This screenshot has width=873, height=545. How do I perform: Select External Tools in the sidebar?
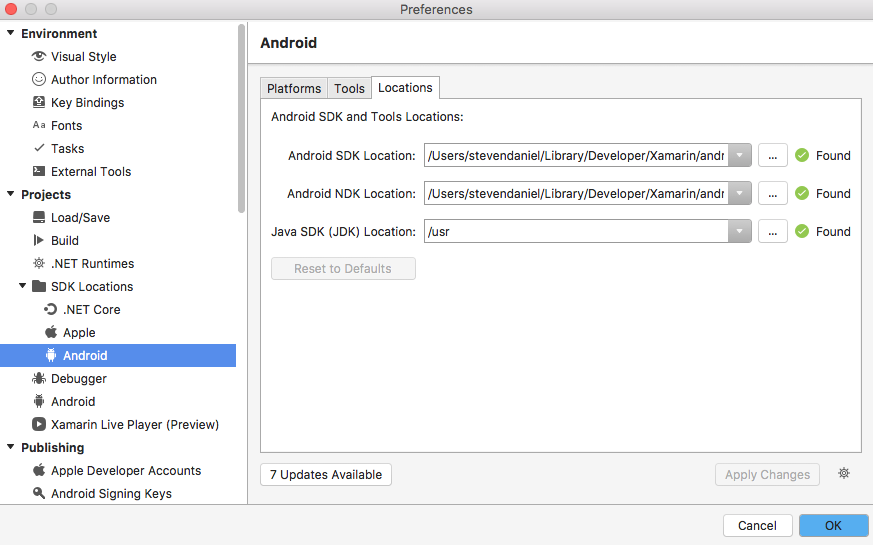pos(91,171)
